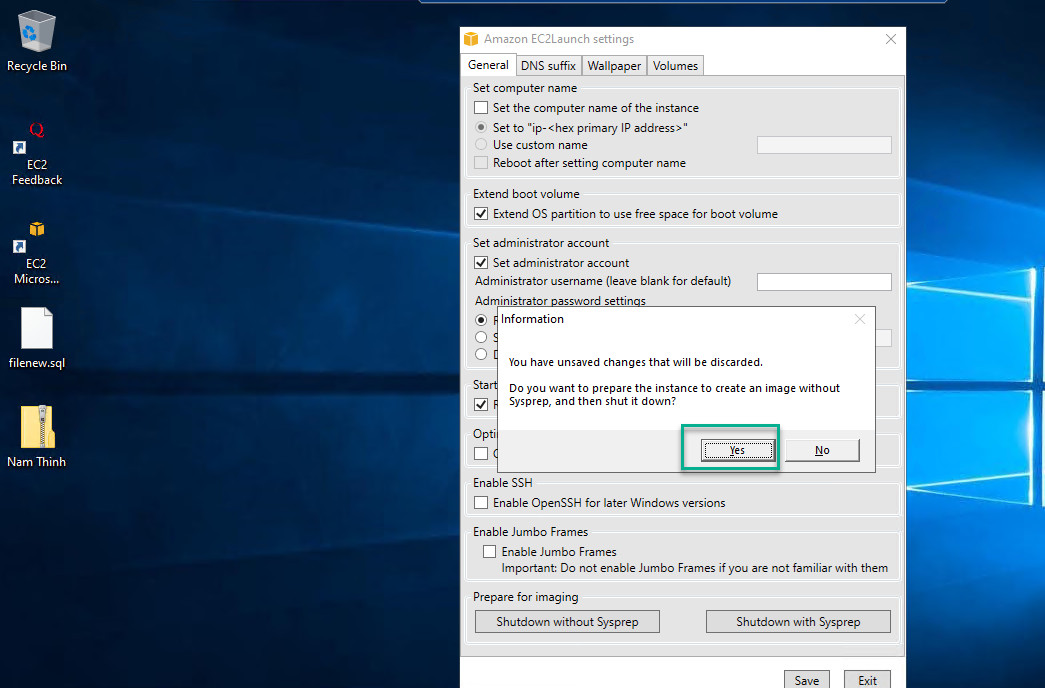Open the Recycle Bin desktop icon
Image resolution: width=1045 pixels, height=688 pixels.
pos(37,41)
